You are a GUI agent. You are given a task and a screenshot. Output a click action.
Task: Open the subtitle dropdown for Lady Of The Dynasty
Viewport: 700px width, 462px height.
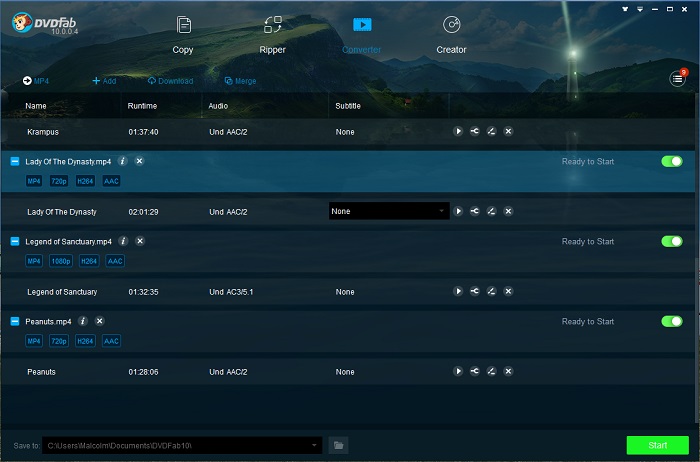click(389, 211)
